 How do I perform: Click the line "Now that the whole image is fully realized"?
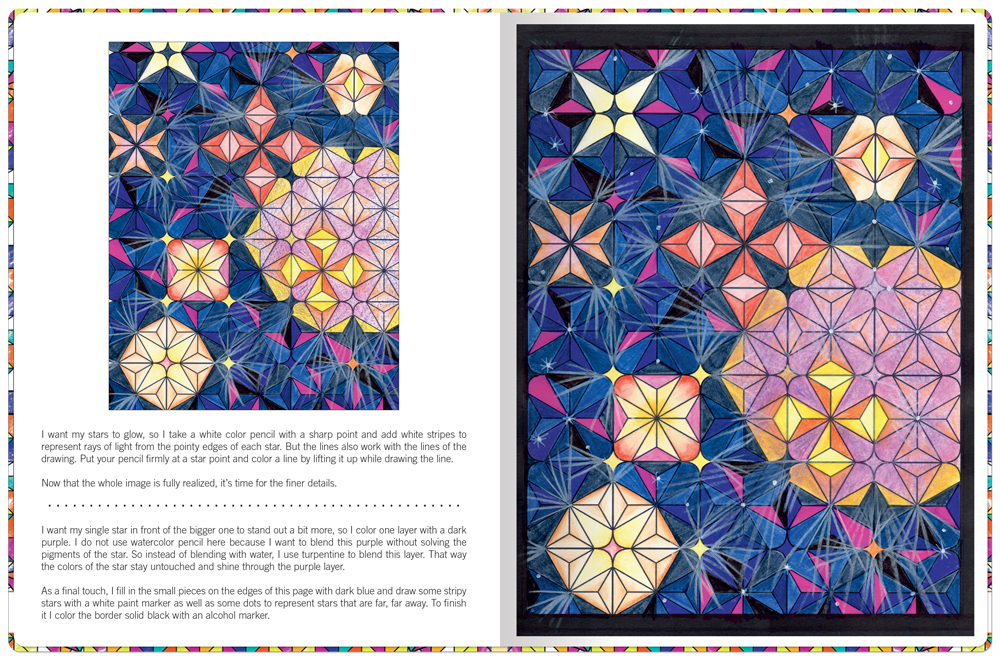point(189,483)
